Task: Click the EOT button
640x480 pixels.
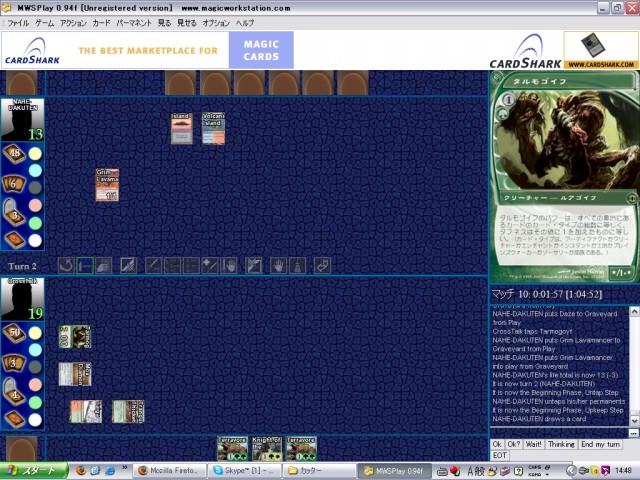Action: pyautogui.click(x=500, y=455)
